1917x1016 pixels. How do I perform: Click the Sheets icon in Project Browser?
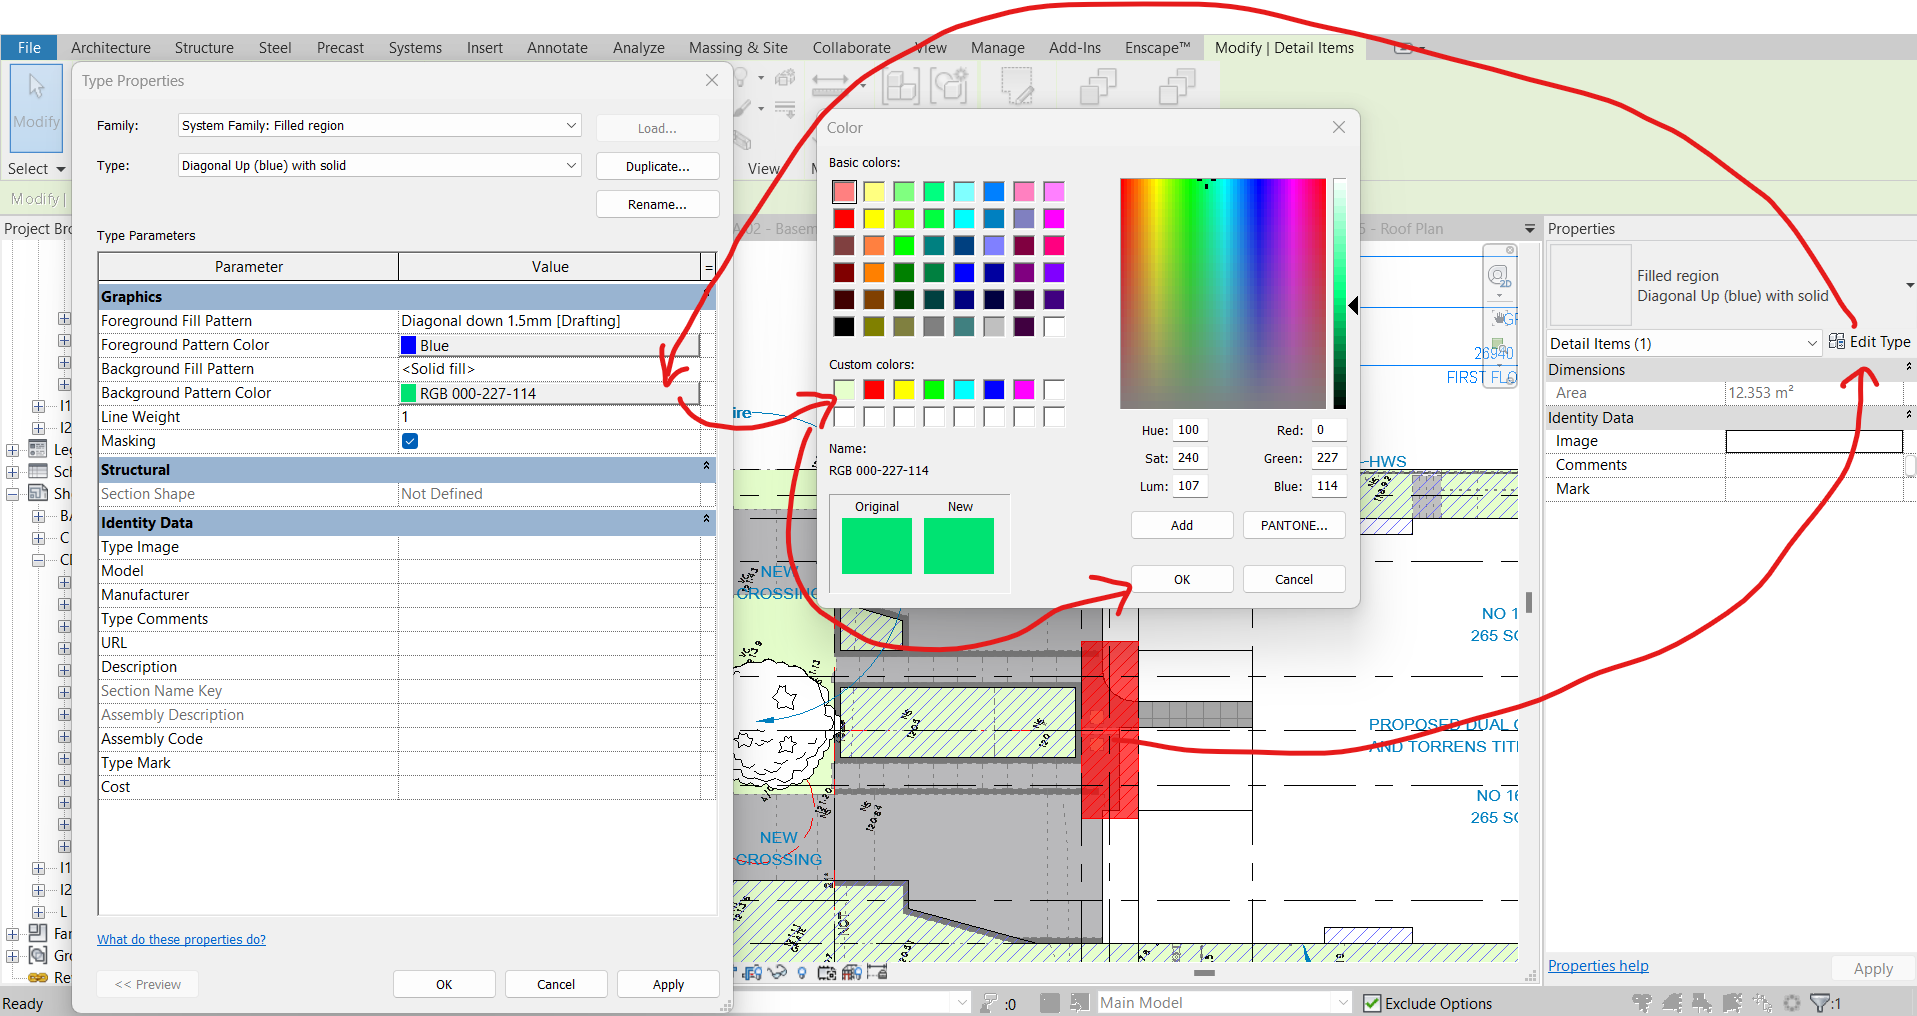(38, 493)
